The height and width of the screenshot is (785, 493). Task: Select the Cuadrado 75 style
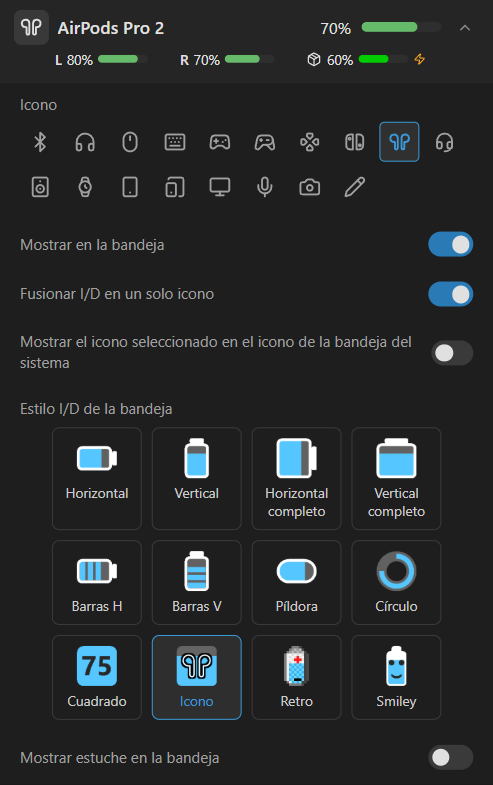(x=97, y=677)
